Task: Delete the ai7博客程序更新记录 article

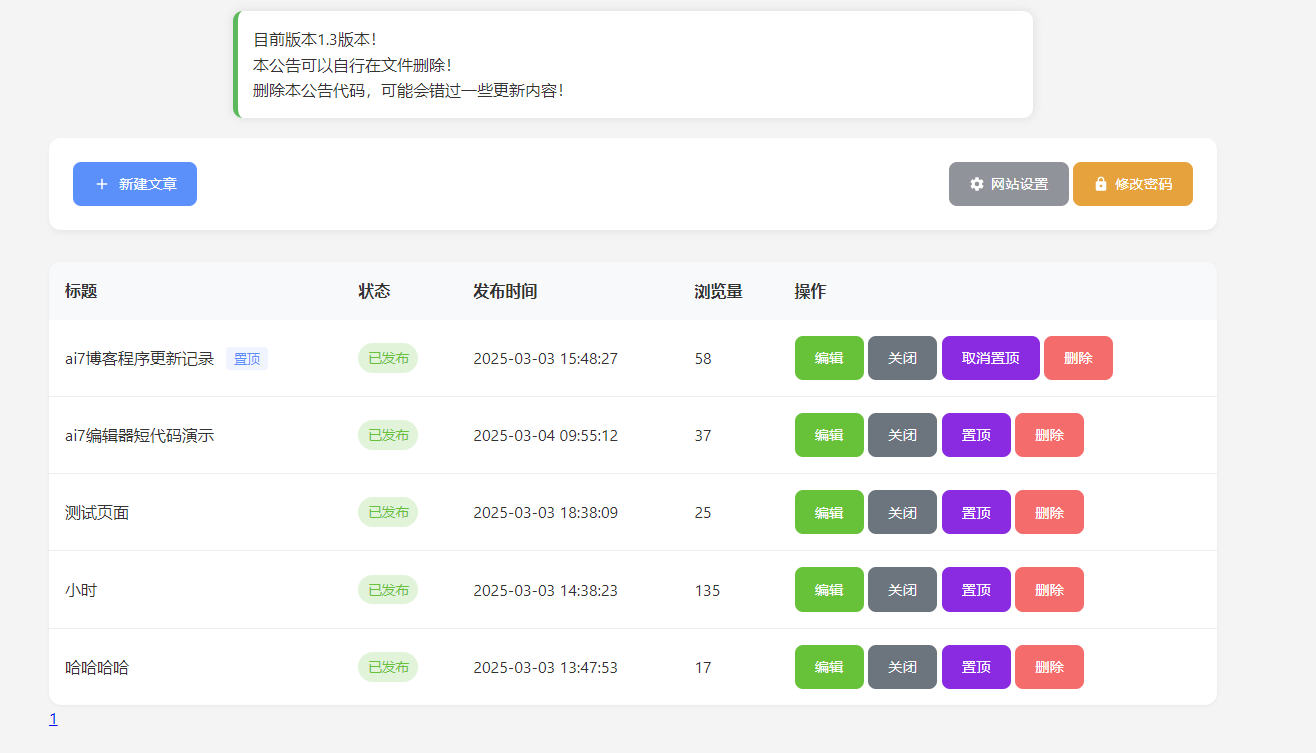Action: tap(1078, 358)
